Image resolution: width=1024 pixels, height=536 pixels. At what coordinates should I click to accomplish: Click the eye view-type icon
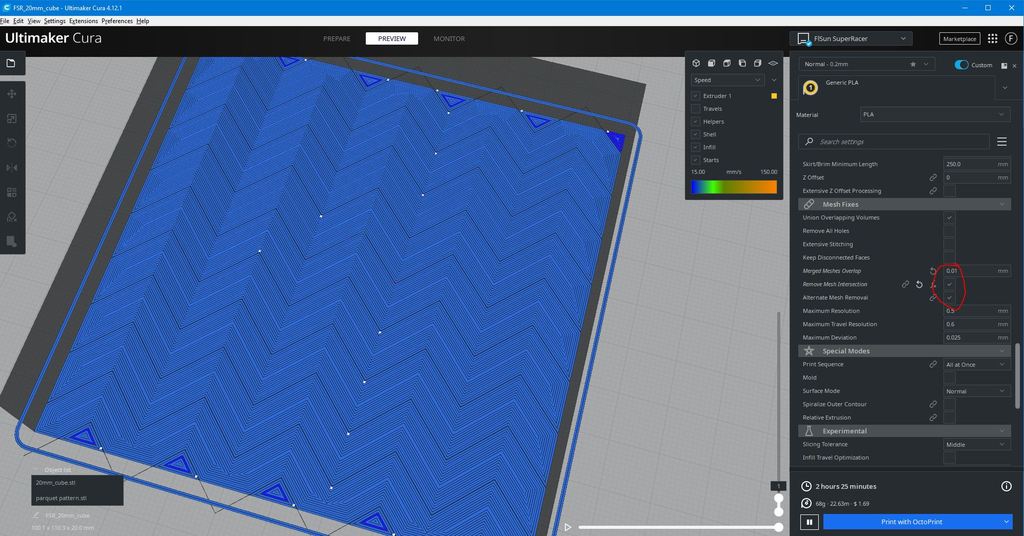click(773, 63)
